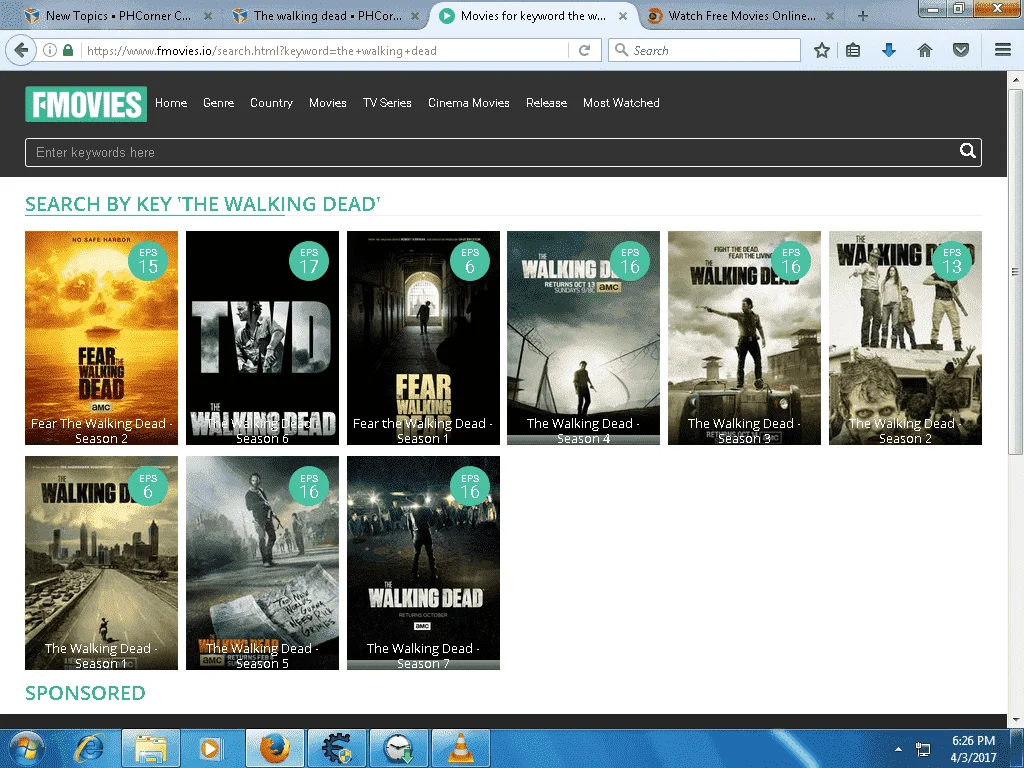Click the green padlock security icon
1024x768 pixels.
68,50
